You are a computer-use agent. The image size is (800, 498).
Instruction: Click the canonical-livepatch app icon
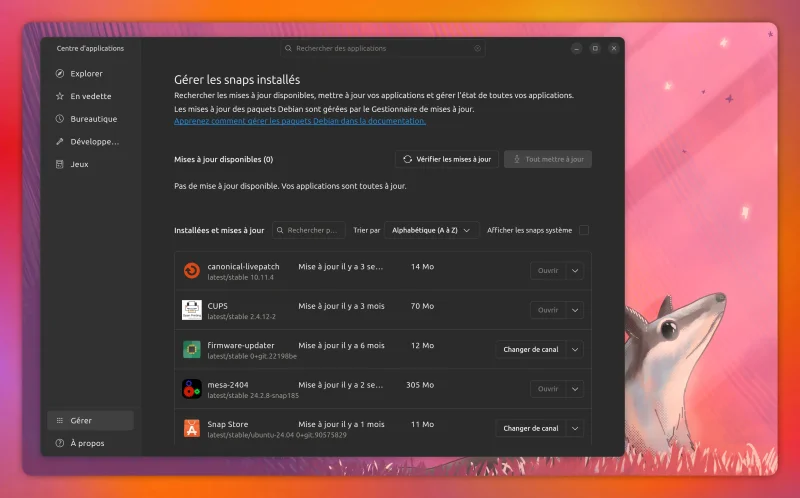tap(192, 270)
